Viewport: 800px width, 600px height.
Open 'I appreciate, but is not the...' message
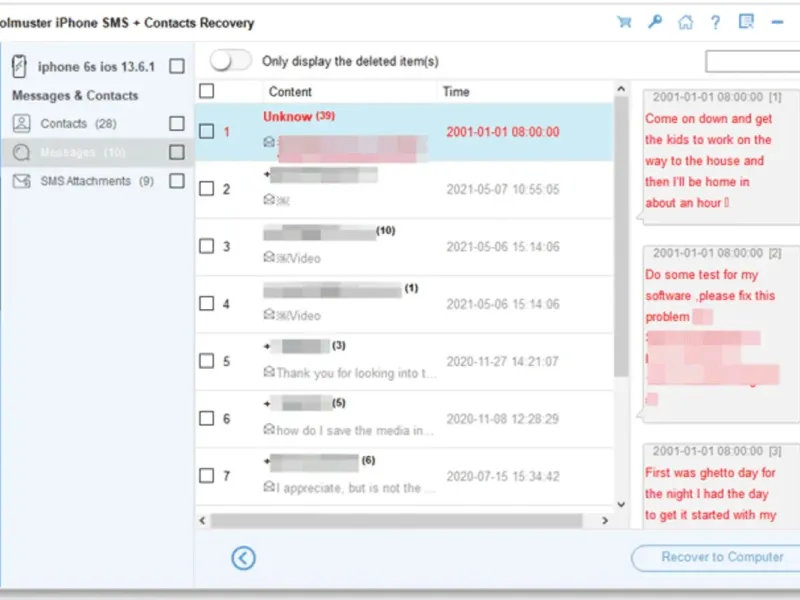[x=356, y=488]
